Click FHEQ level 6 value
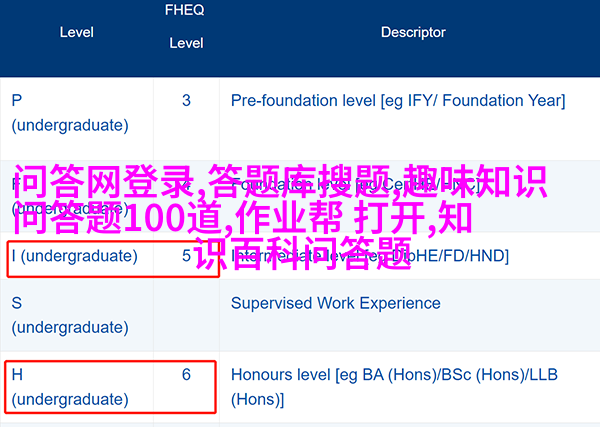 click(186, 375)
